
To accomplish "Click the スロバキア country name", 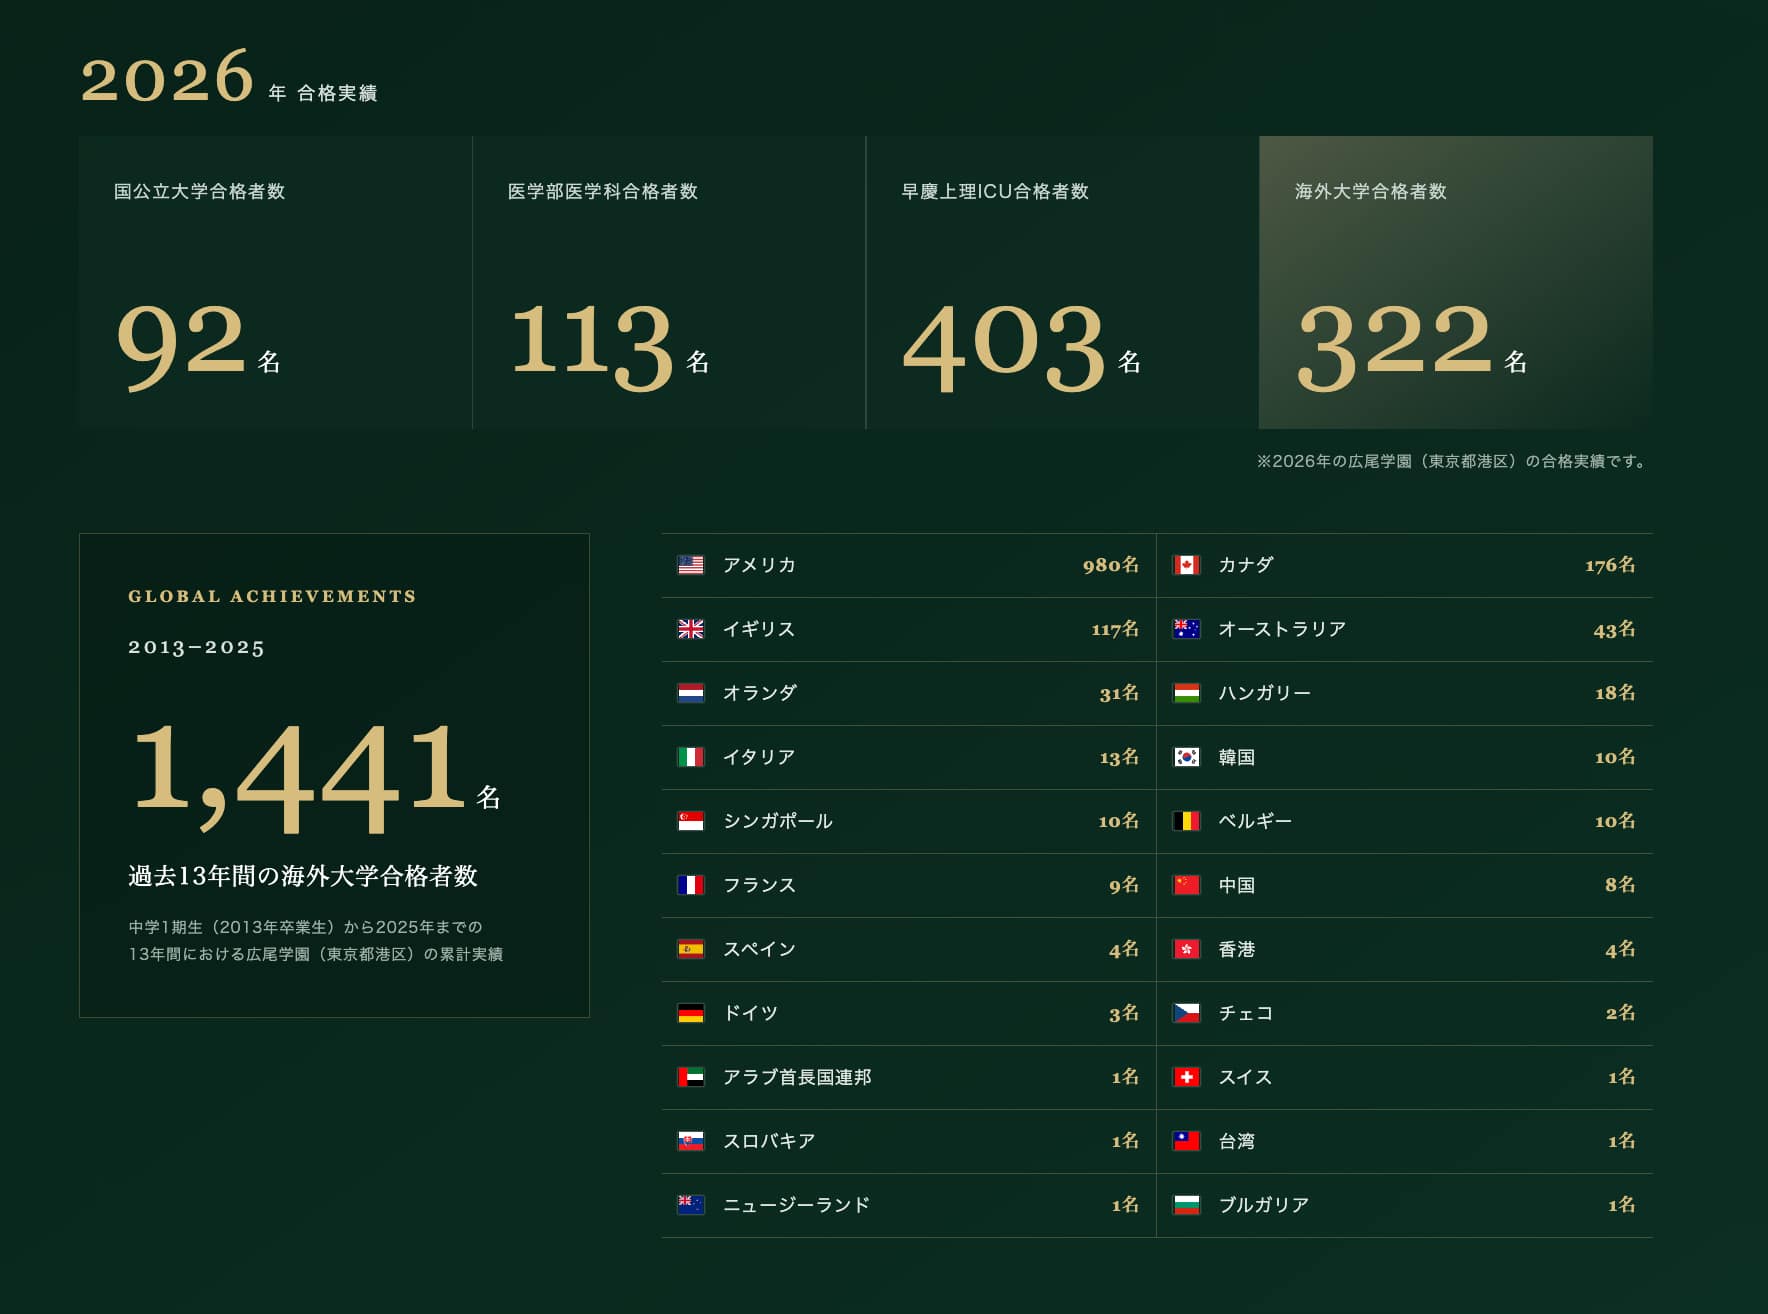I will point(769,1141).
